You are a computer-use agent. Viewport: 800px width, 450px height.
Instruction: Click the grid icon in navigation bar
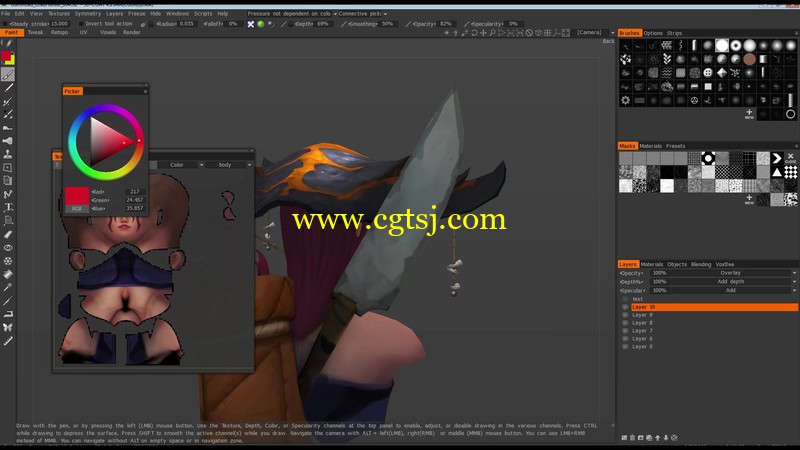[x=547, y=33]
